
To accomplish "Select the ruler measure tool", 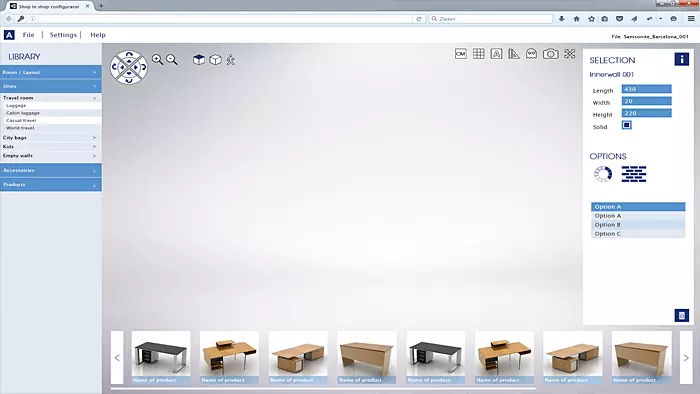I will coord(514,54).
